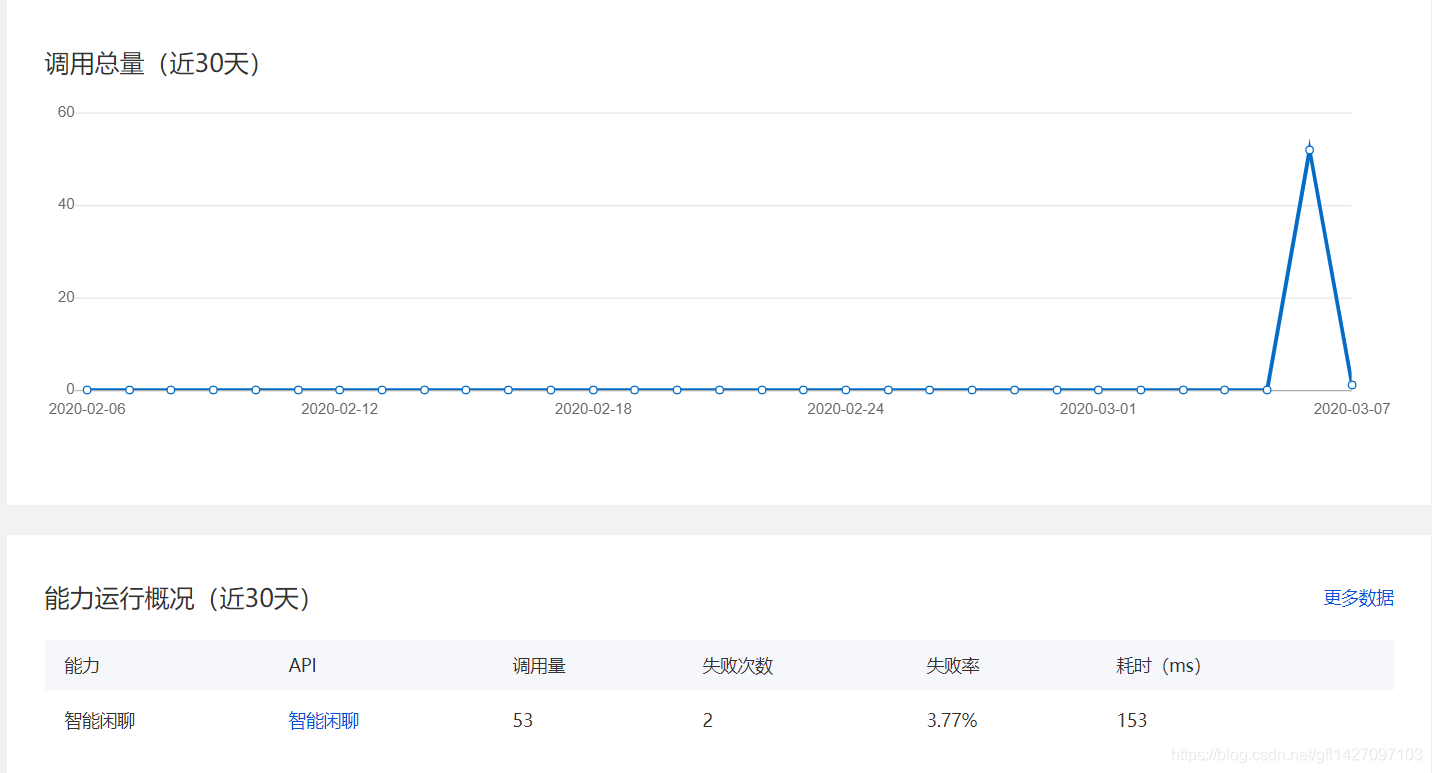Image resolution: width=1432 pixels, height=773 pixels.
Task: Click the y-axis label 20
Action: [66, 297]
